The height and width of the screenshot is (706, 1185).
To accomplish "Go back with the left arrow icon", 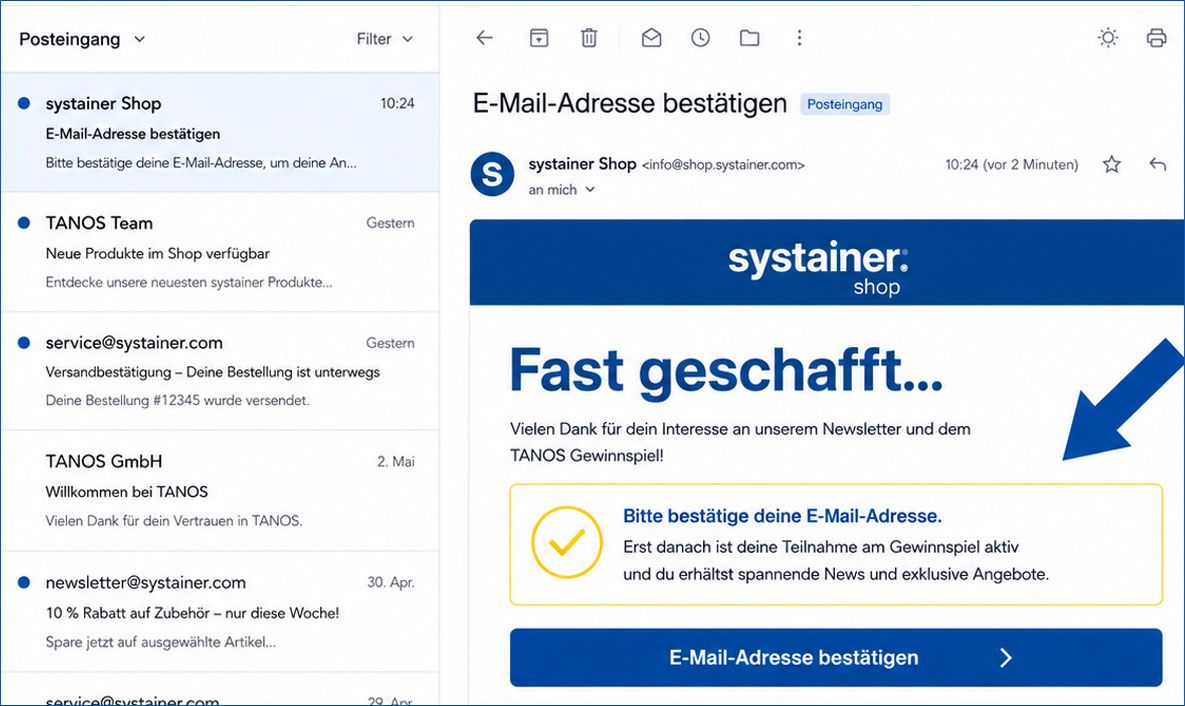I will [x=484, y=38].
